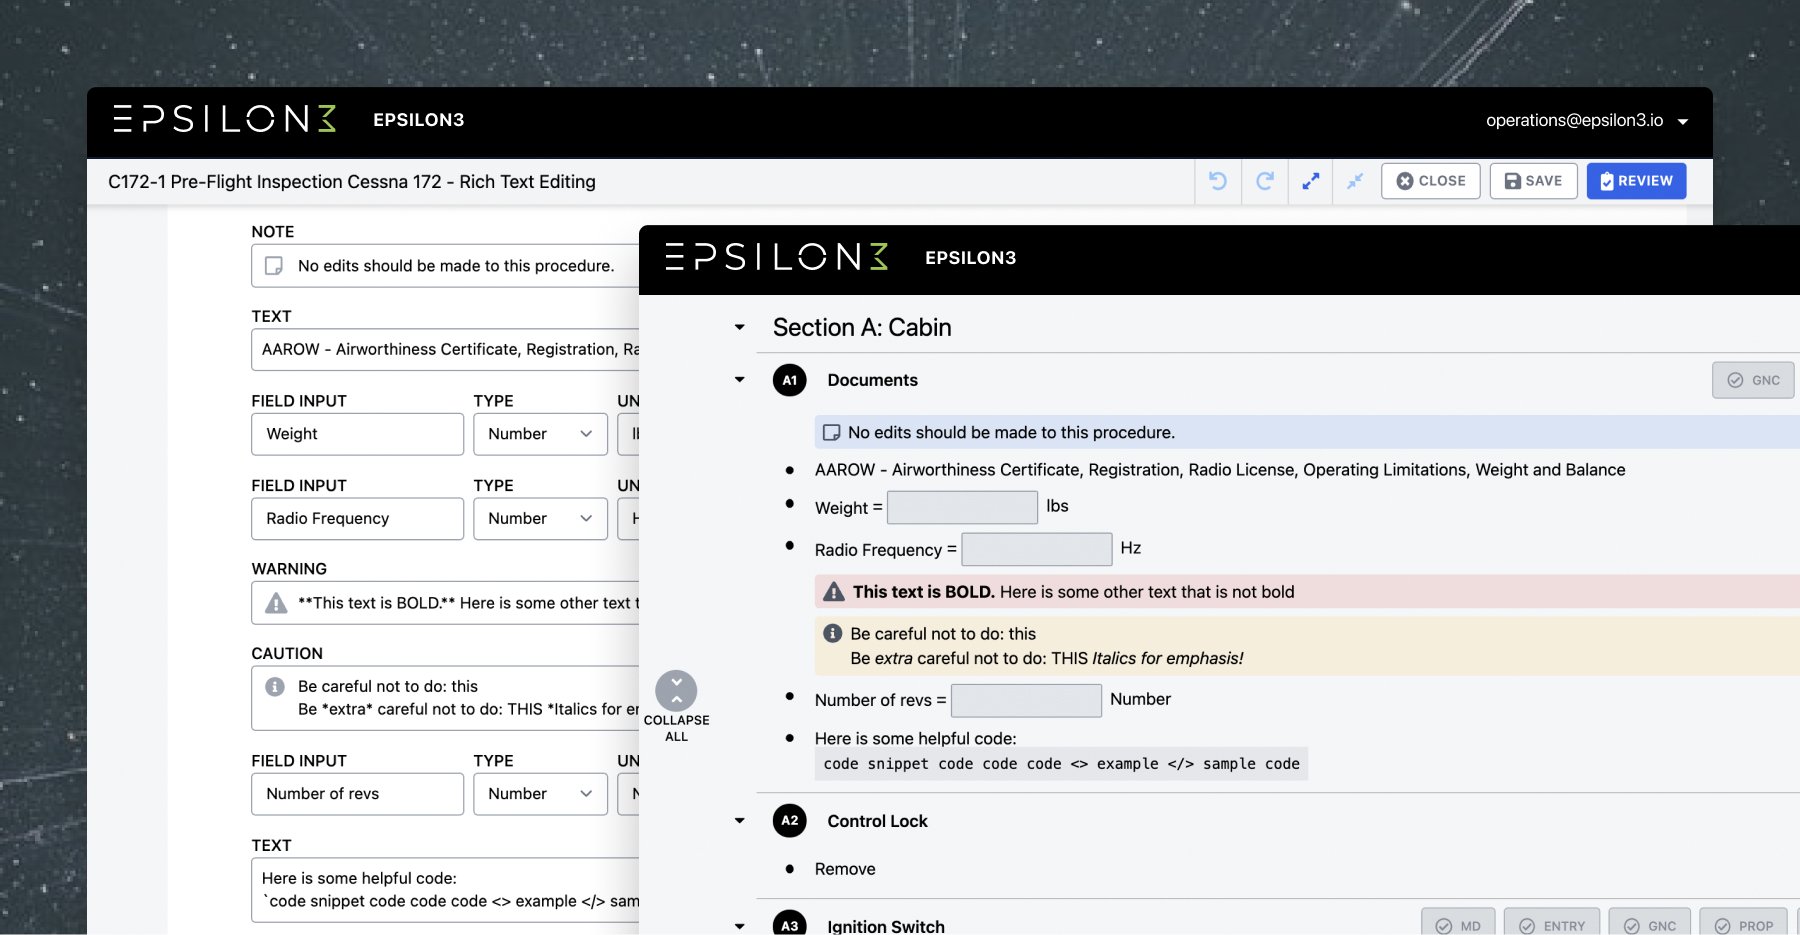
Task: Fill in the Radio Frequency value input
Action: tap(1036, 549)
